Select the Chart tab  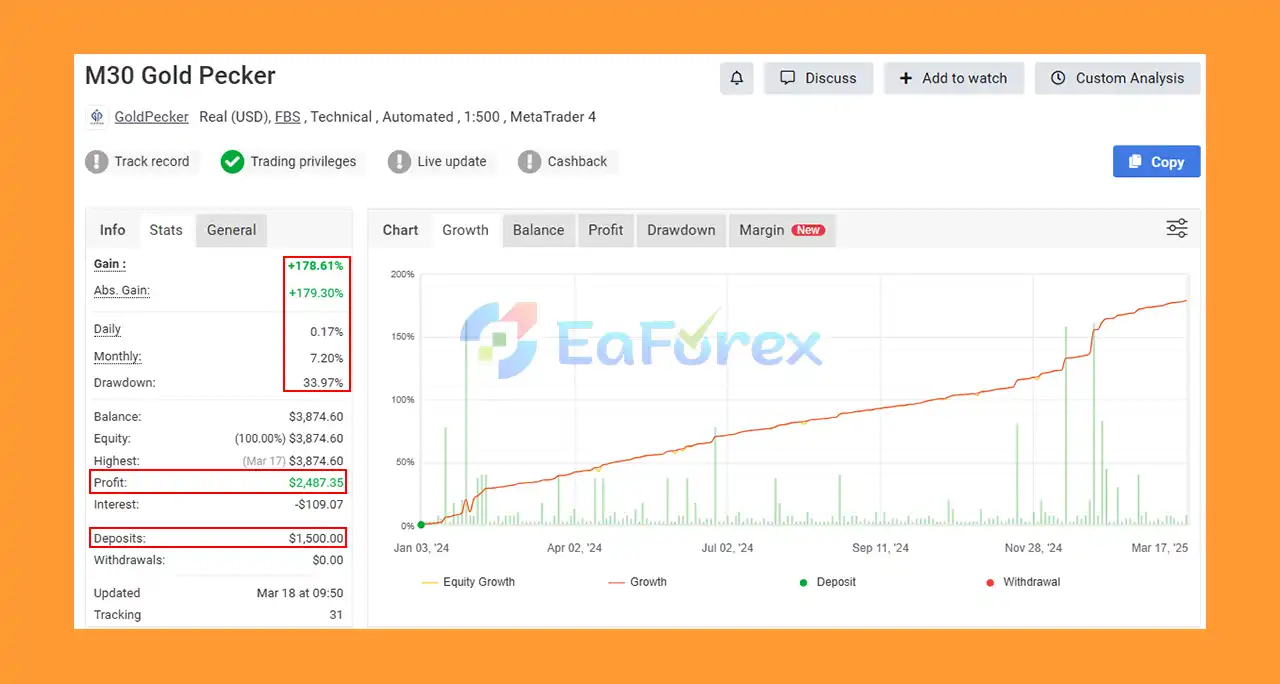400,230
